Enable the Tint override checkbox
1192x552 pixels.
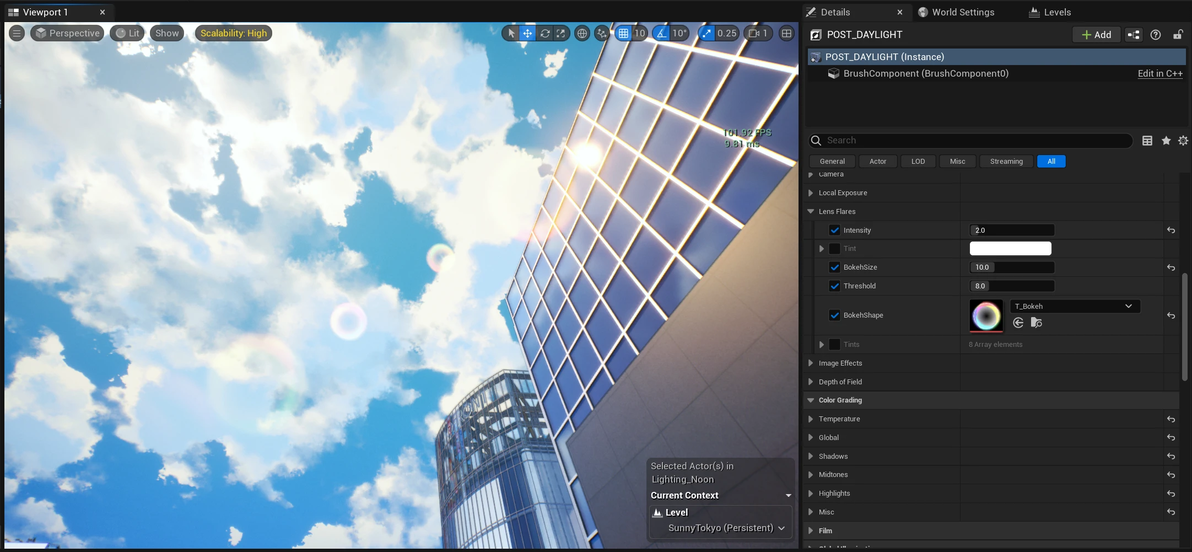pos(835,249)
